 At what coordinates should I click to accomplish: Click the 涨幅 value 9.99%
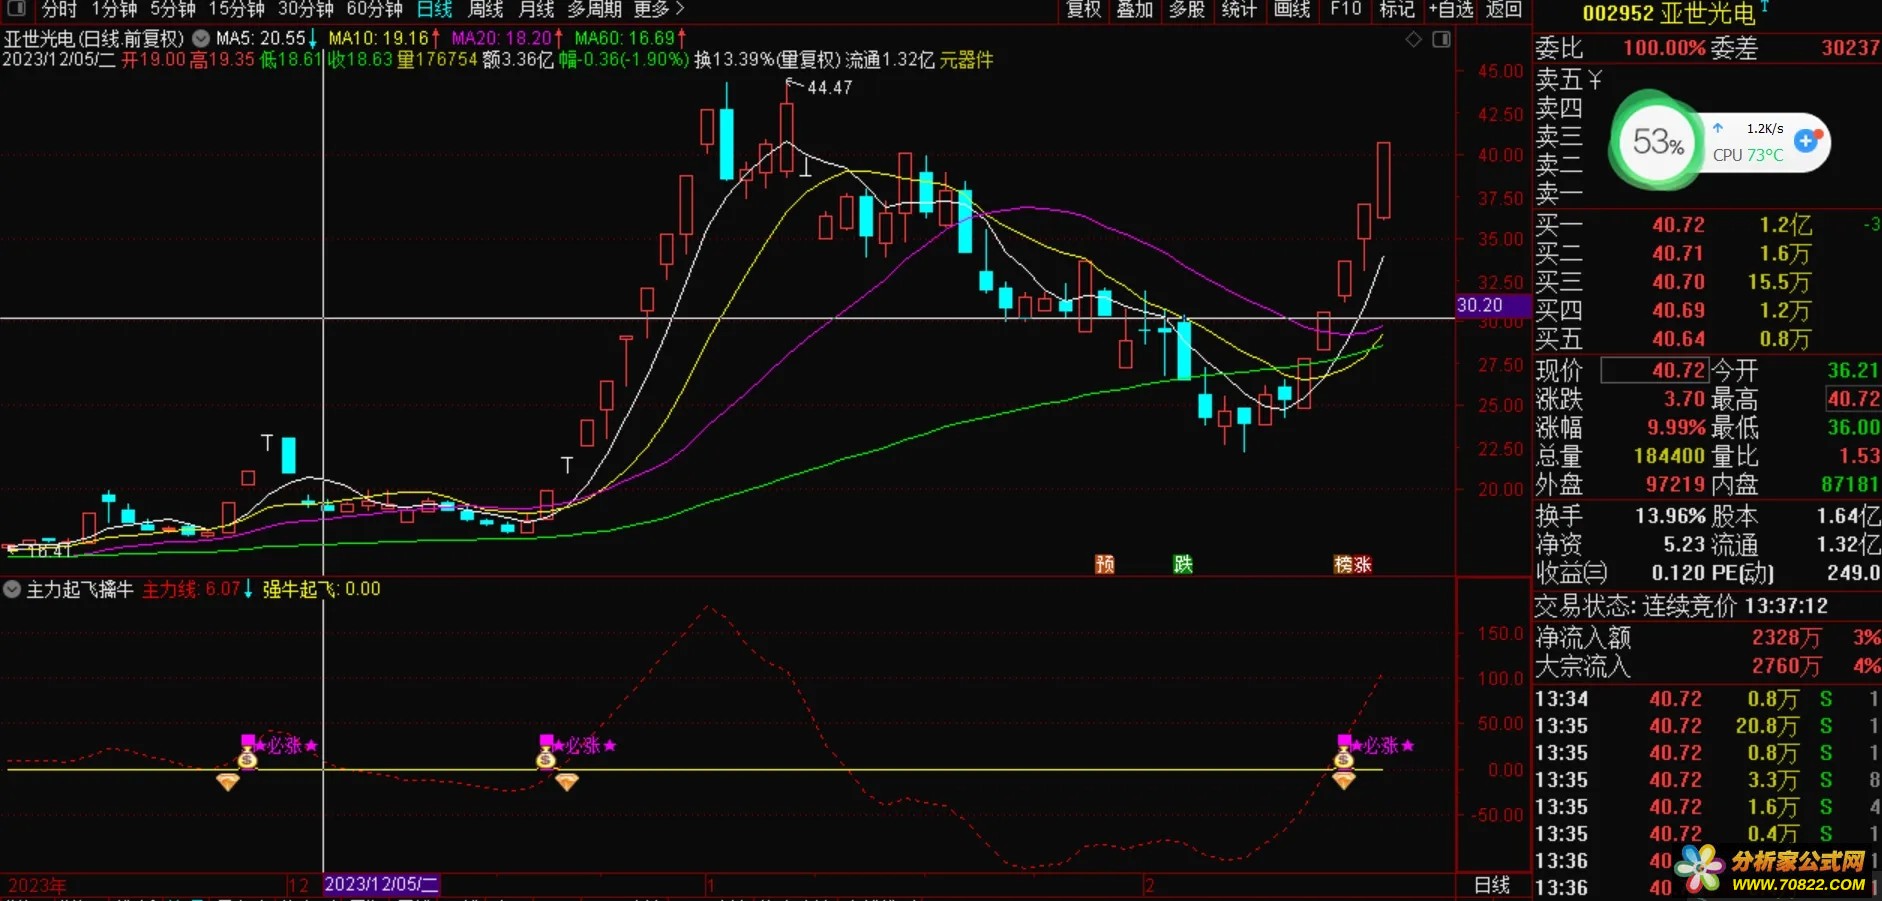coord(1676,427)
